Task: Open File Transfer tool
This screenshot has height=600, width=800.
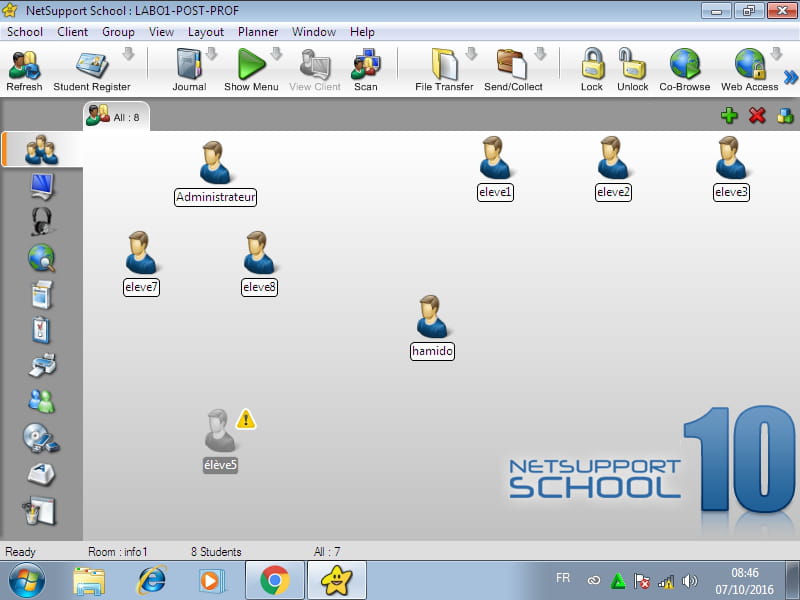Action: (444, 70)
